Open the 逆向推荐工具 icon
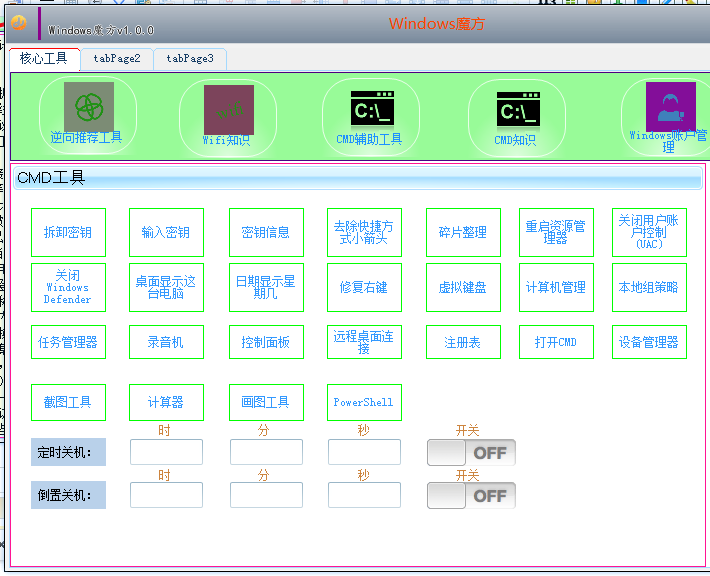 point(88,115)
